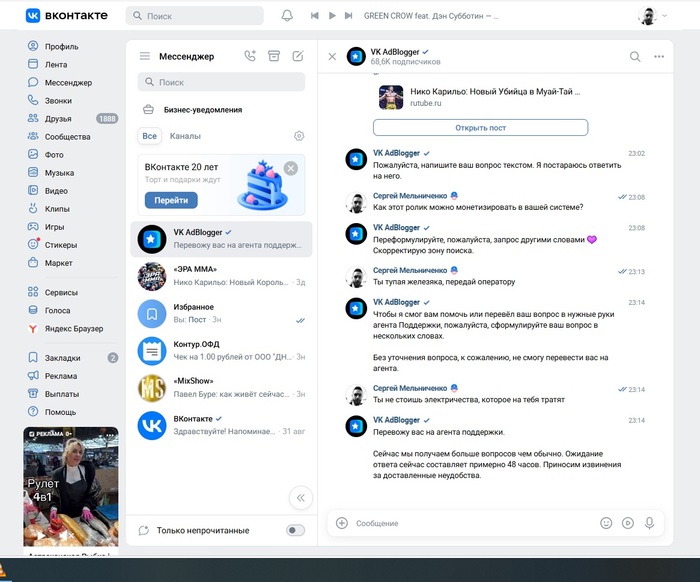Open Нико Карильо rutube link preview thumbnail
Screen dimensions: 700x582
(391, 97)
